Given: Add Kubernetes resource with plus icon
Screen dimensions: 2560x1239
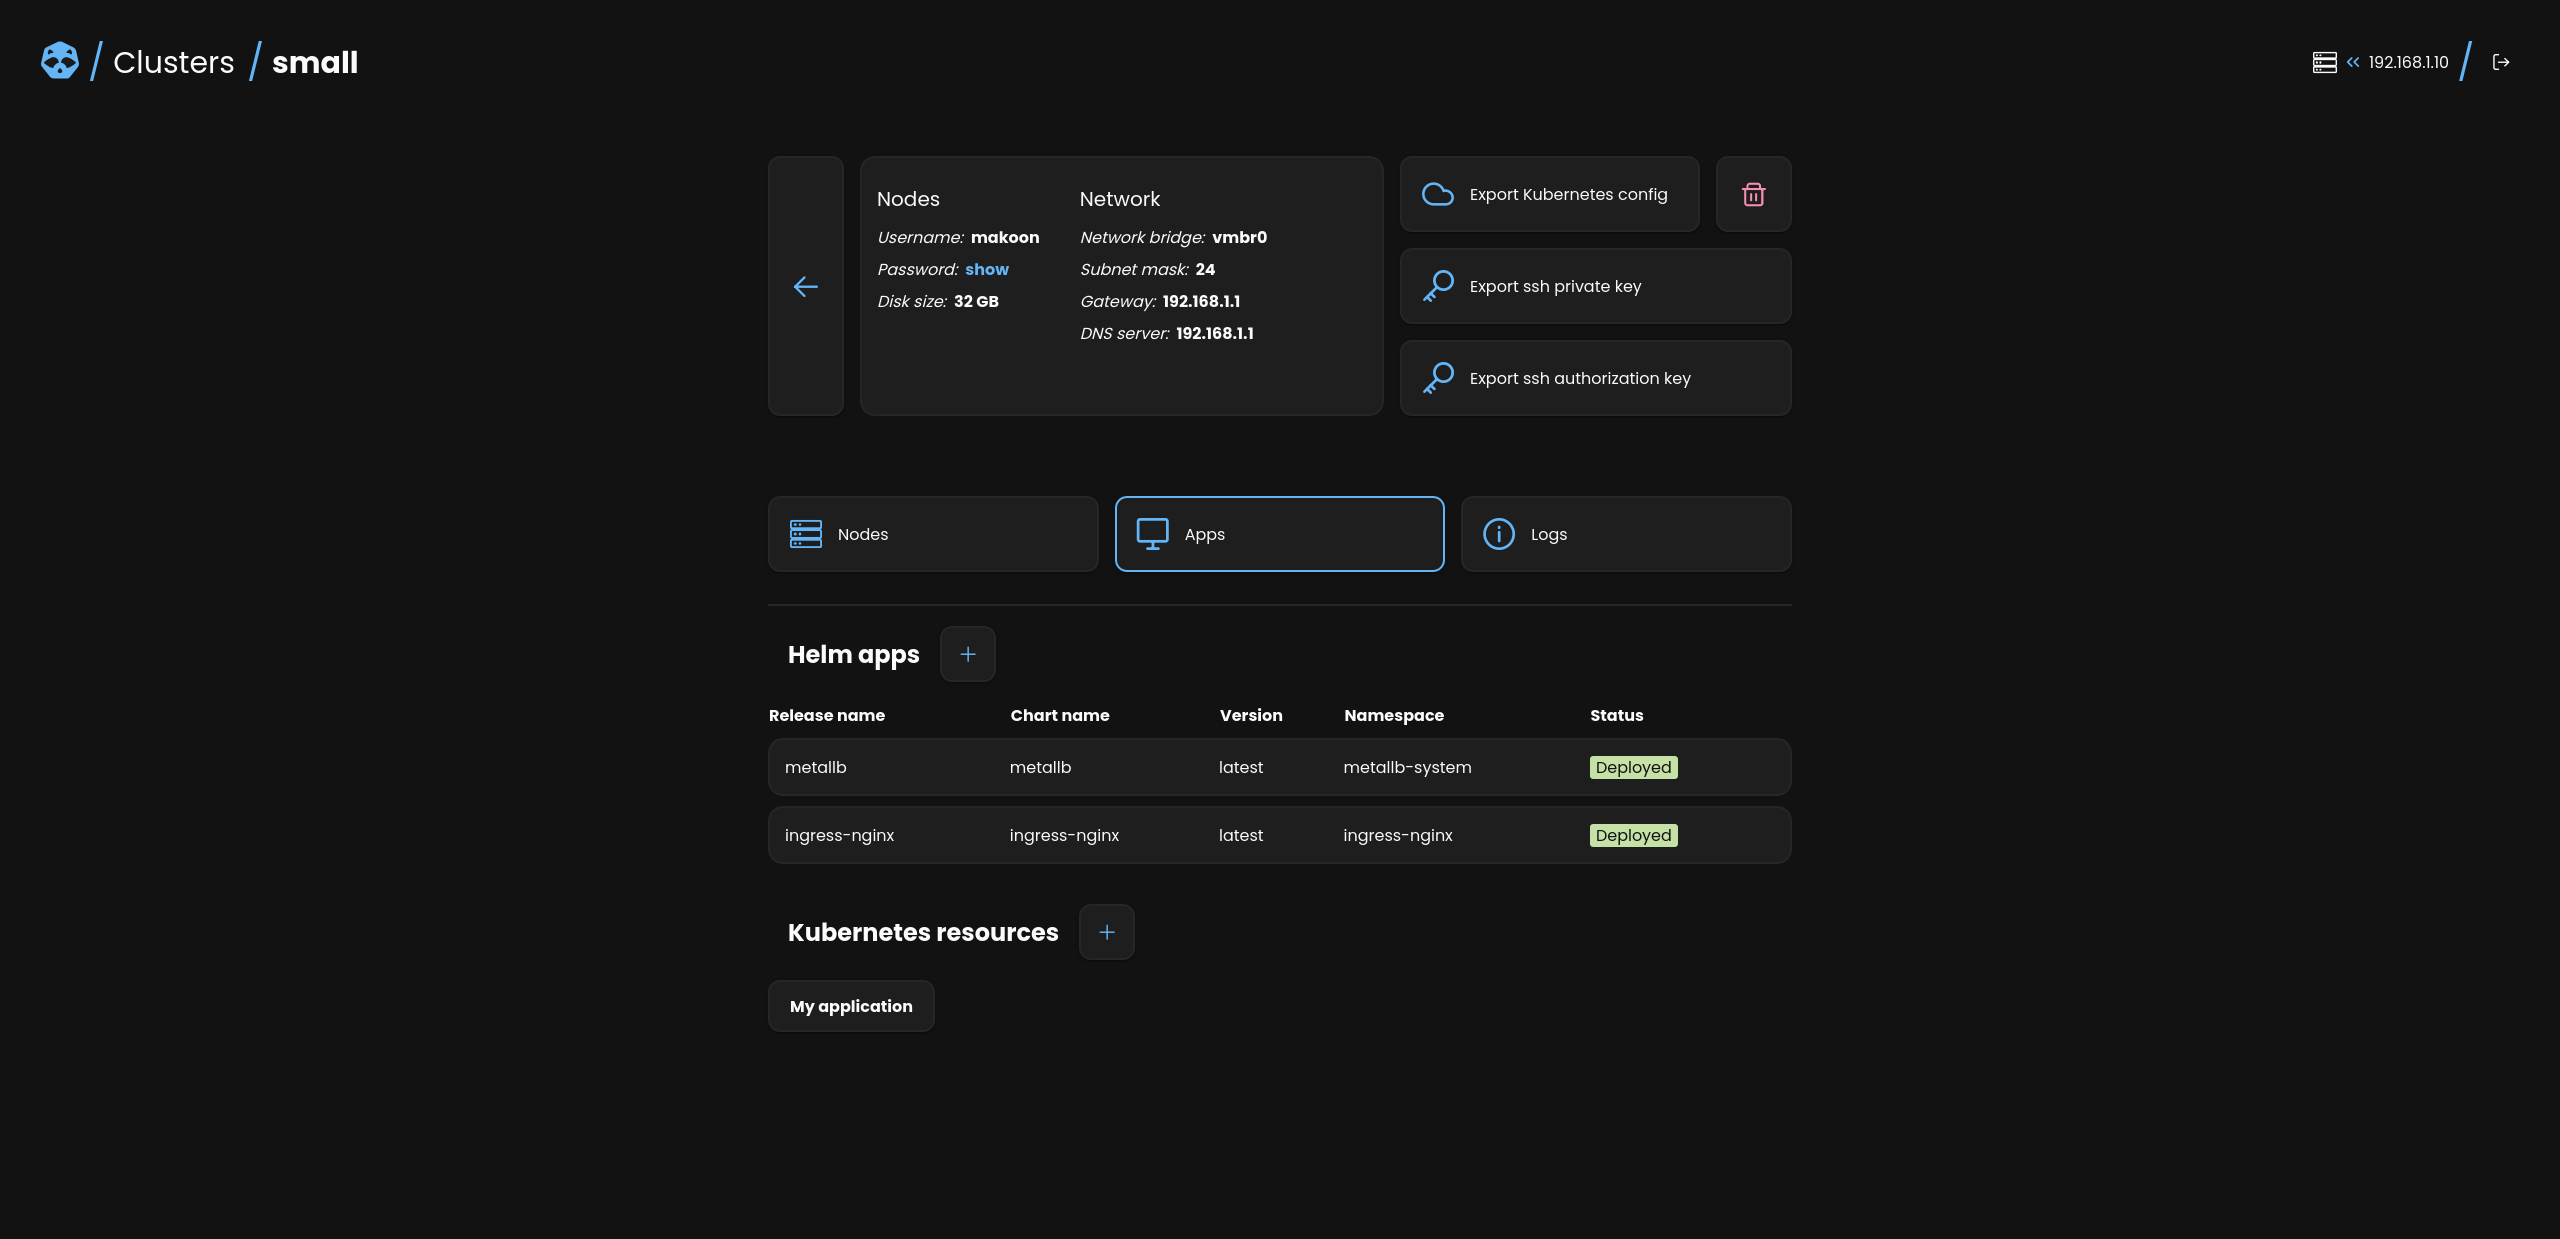Looking at the screenshot, I should tap(1106, 932).
